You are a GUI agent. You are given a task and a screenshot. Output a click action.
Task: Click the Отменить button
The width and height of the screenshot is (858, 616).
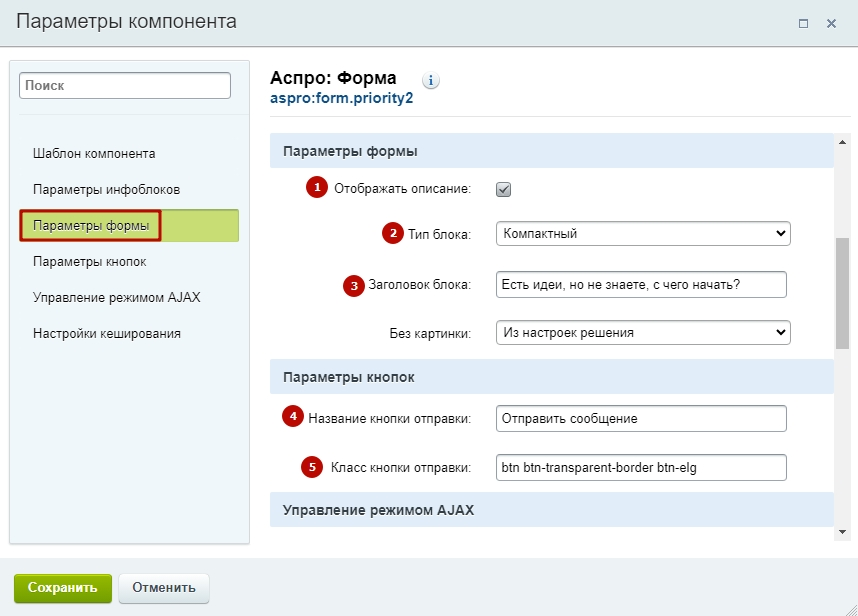coord(164,588)
